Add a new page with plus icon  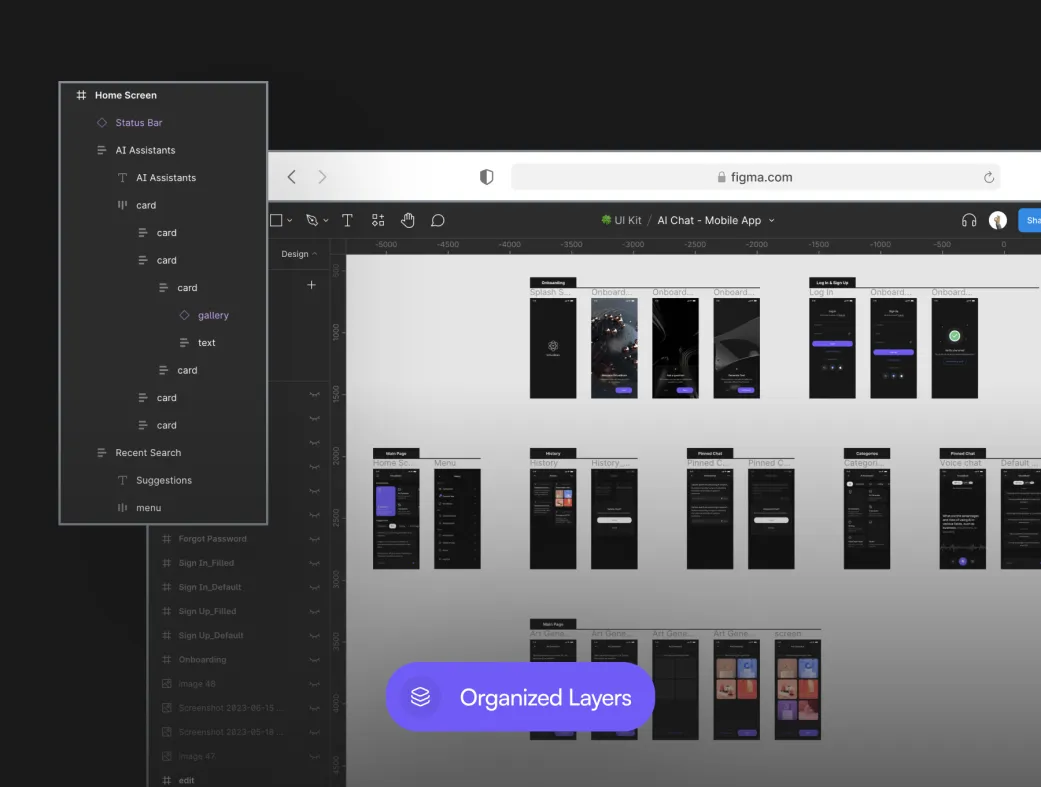click(311, 285)
